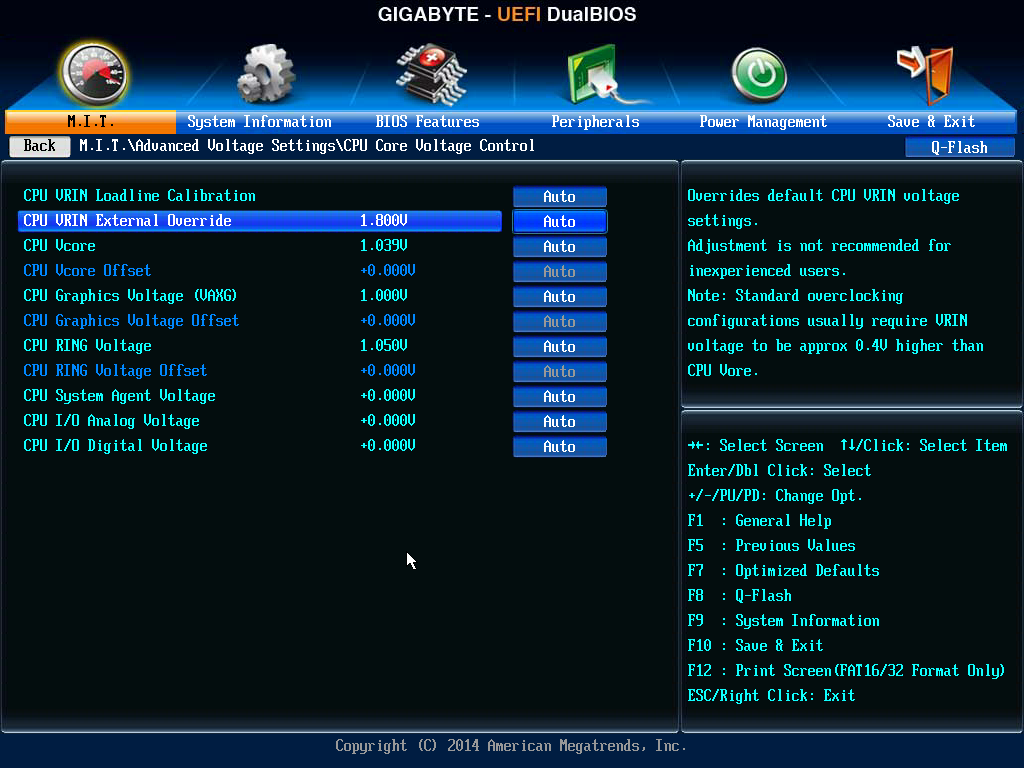Switch to Peripherals tab
This screenshot has height=768, width=1024.
(x=595, y=121)
